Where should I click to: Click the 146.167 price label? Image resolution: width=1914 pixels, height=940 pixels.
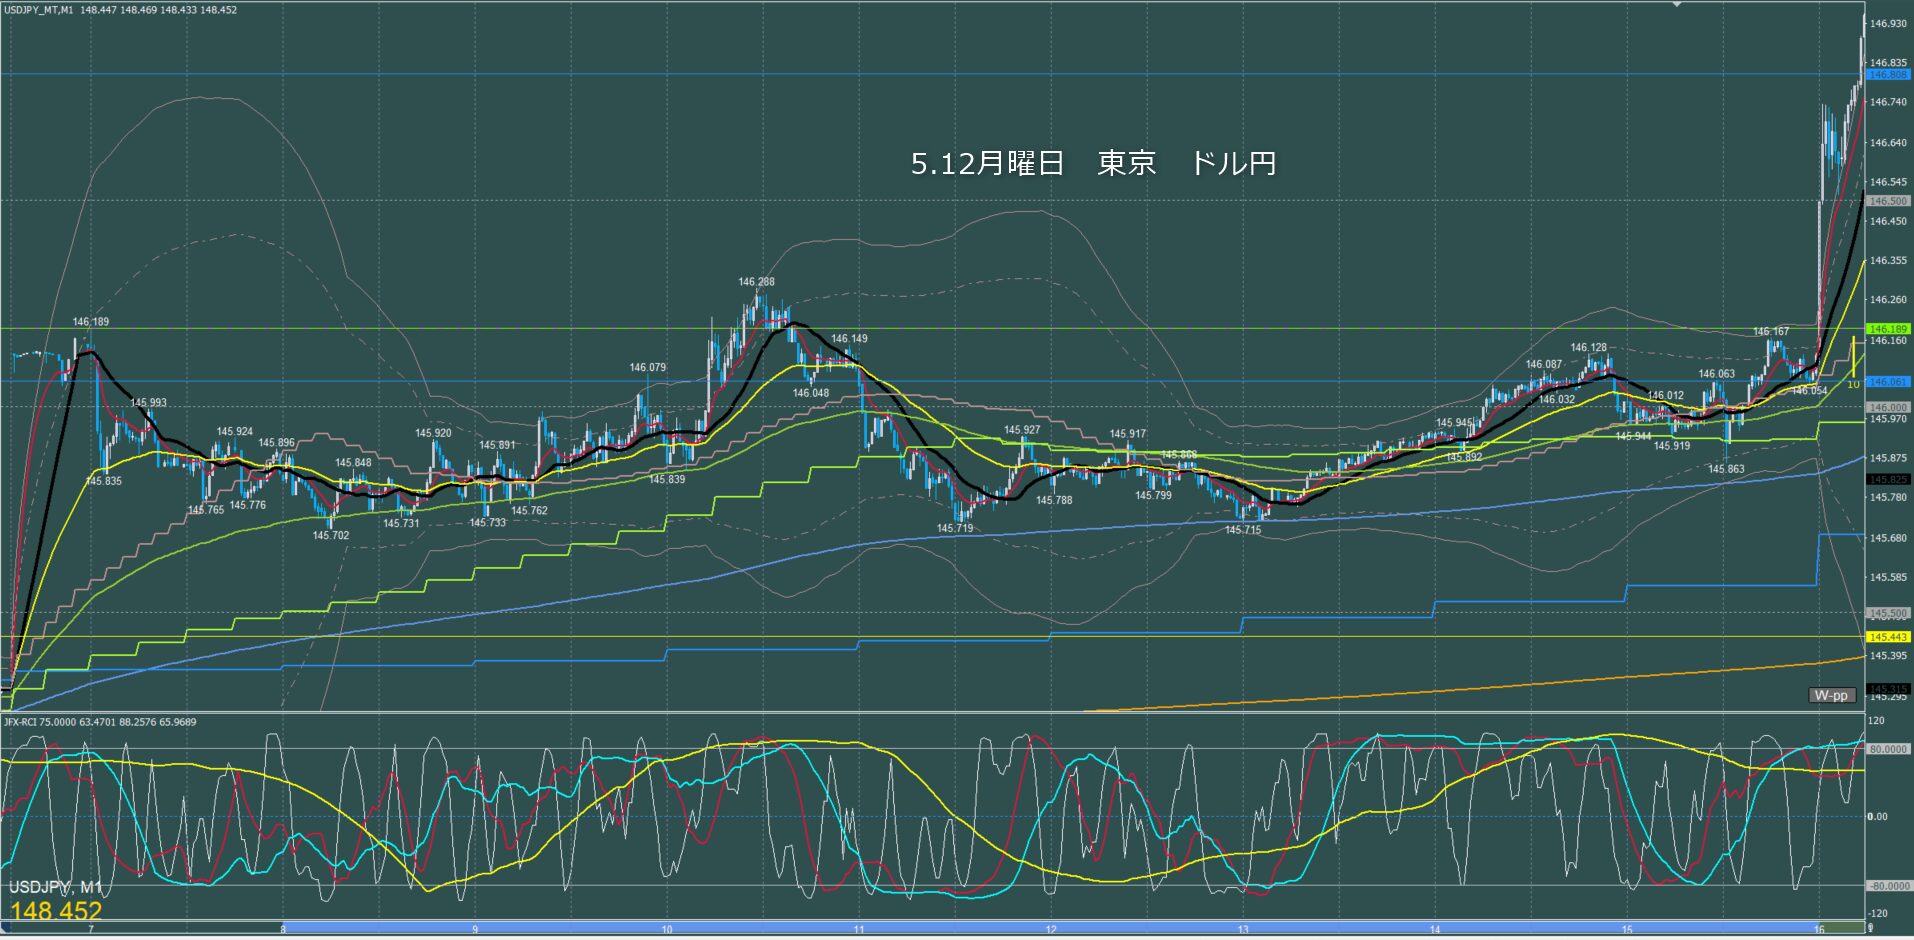click(x=1771, y=332)
